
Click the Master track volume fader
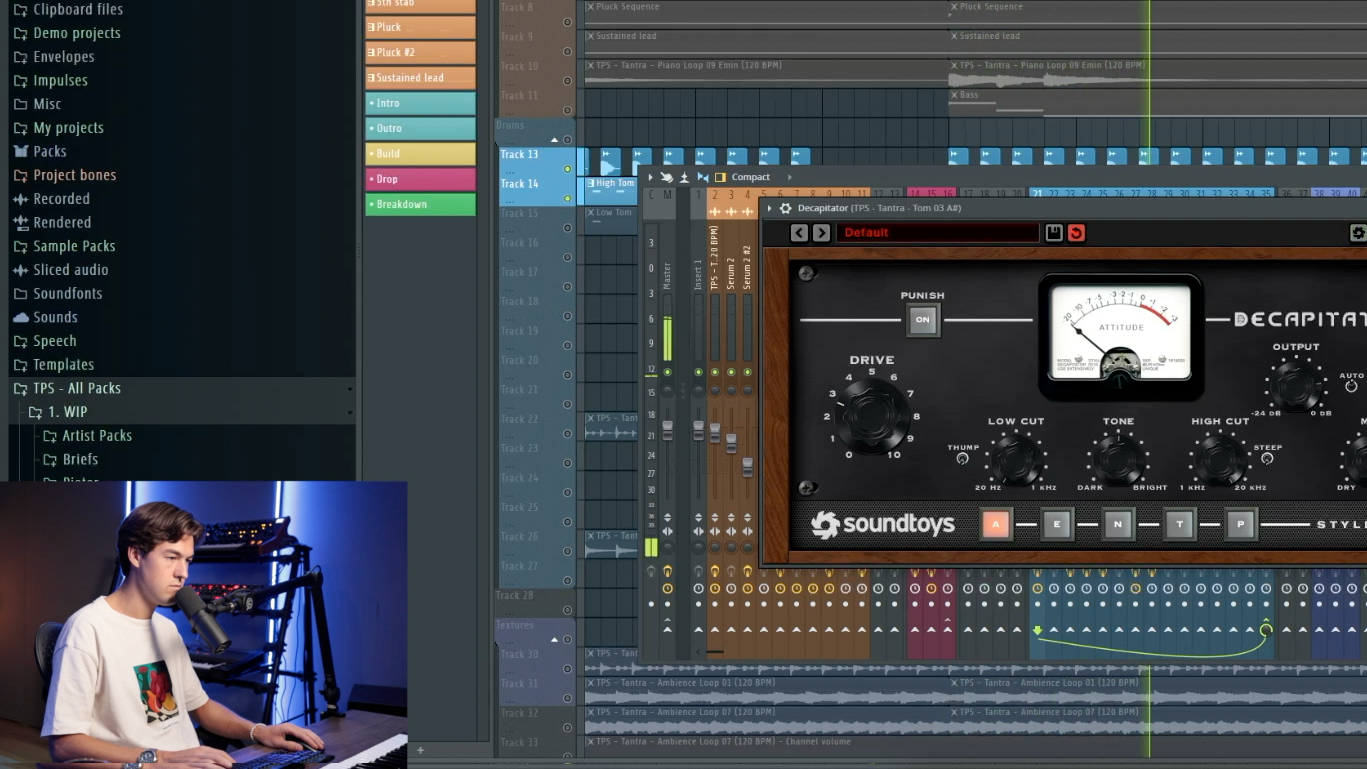click(668, 430)
